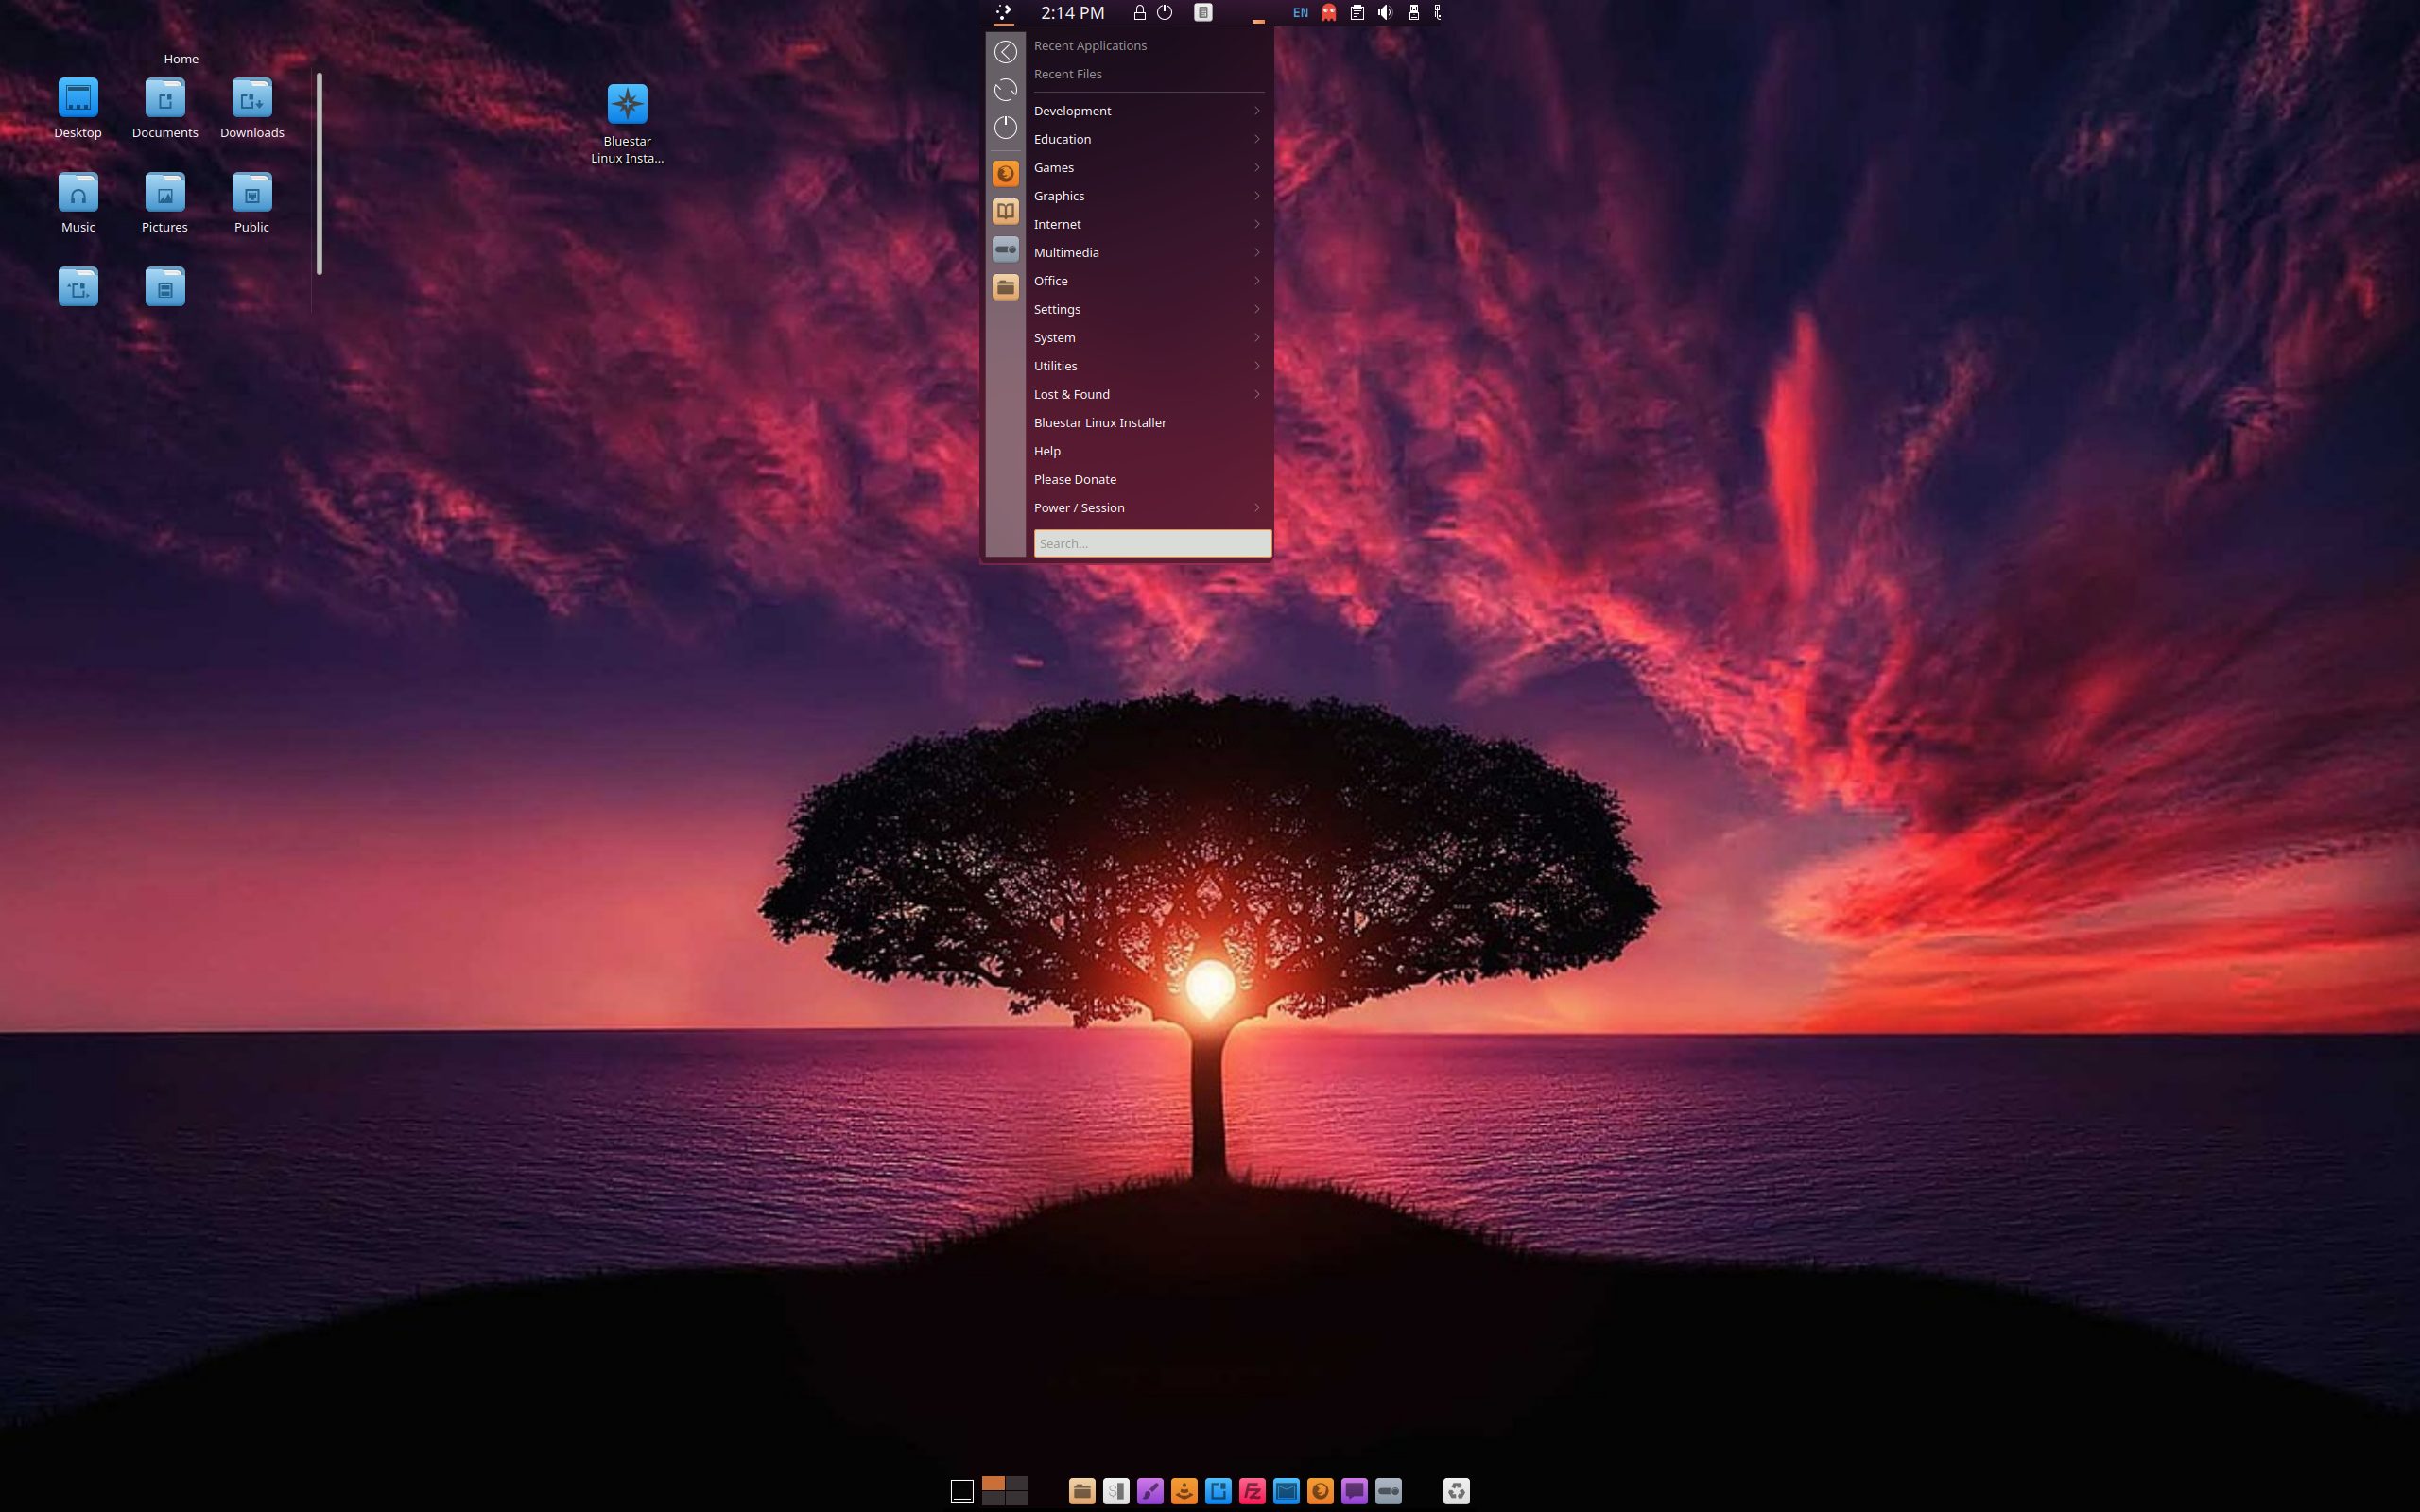Click the Please Donate entry
The height and width of the screenshot is (1512, 2420).
coord(1075,480)
